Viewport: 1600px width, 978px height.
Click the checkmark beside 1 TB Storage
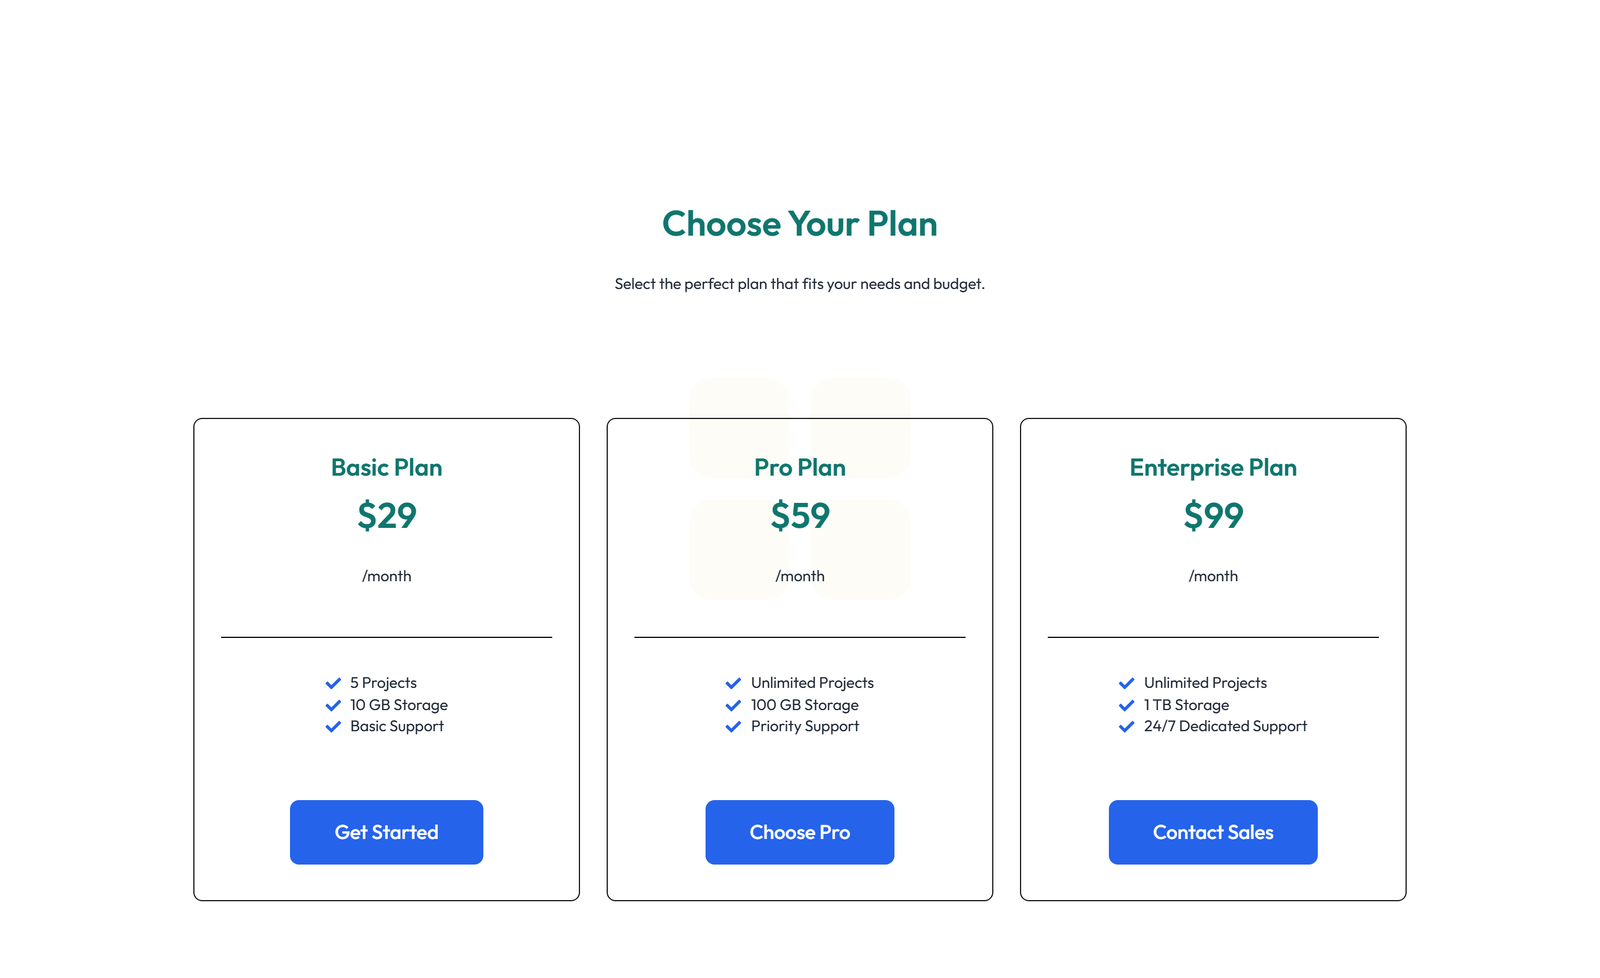coord(1126,705)
